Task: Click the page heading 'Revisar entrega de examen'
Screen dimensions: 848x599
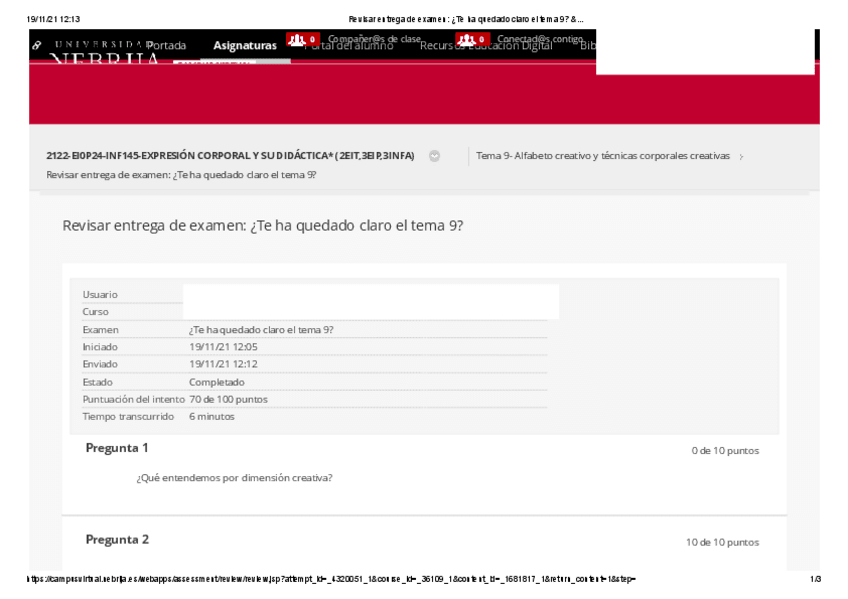Action: coord(263,225)
